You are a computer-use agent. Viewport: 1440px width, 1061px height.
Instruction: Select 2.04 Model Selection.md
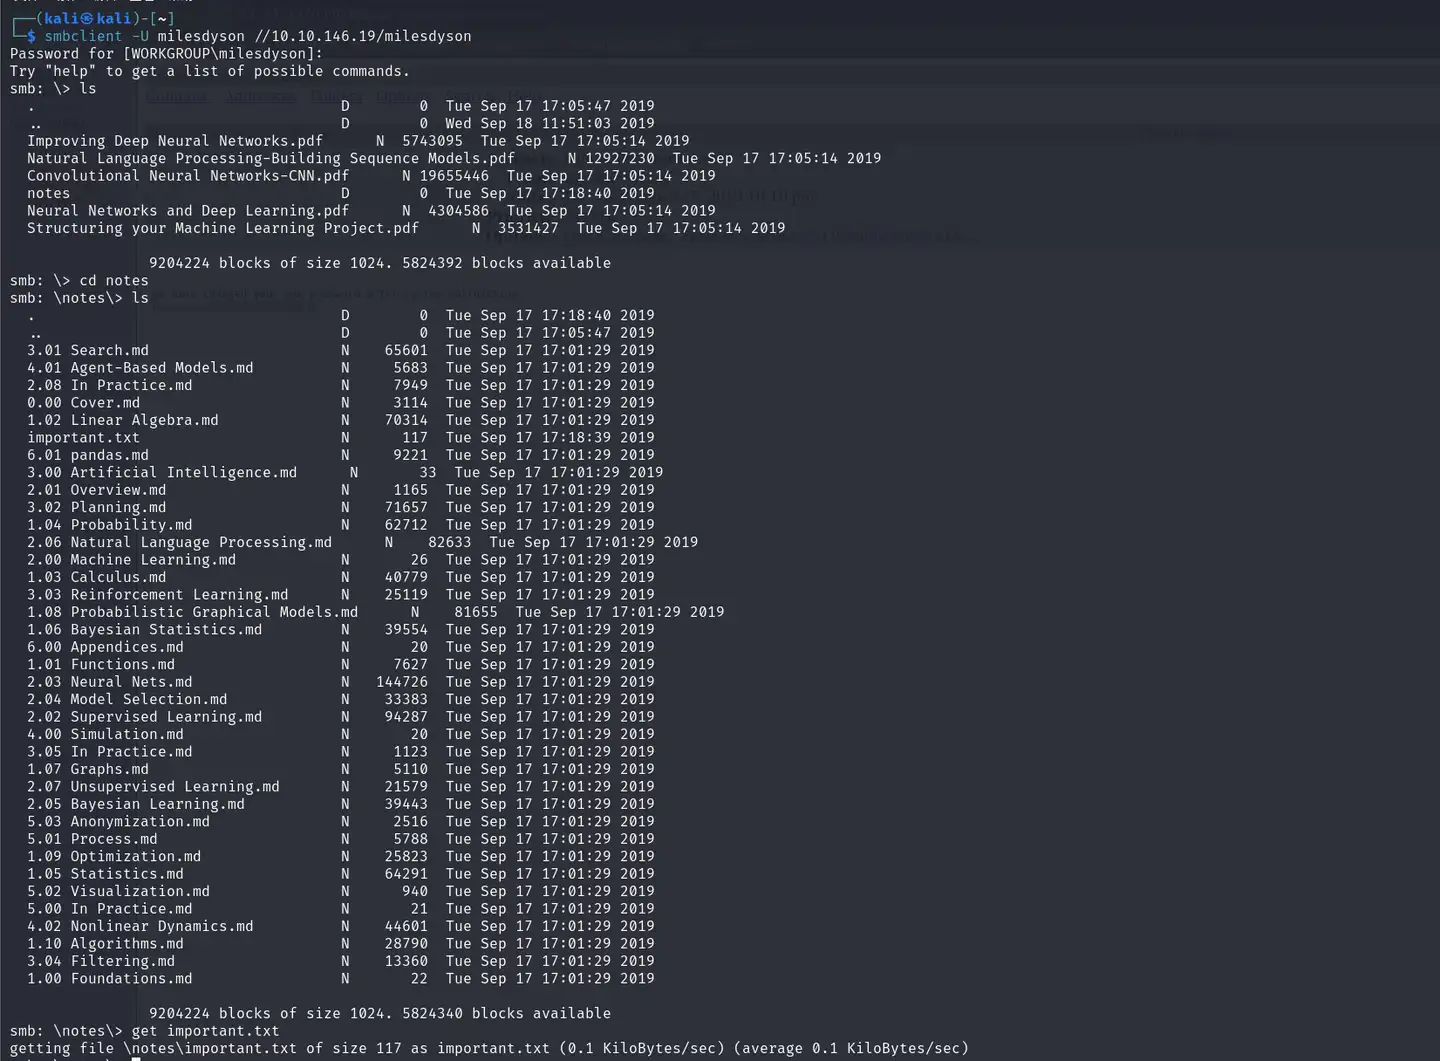pyautogui.click(x=127, y=700)
